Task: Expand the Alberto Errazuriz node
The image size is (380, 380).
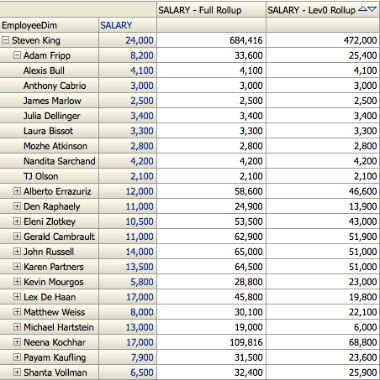Action: coord(17,191)
